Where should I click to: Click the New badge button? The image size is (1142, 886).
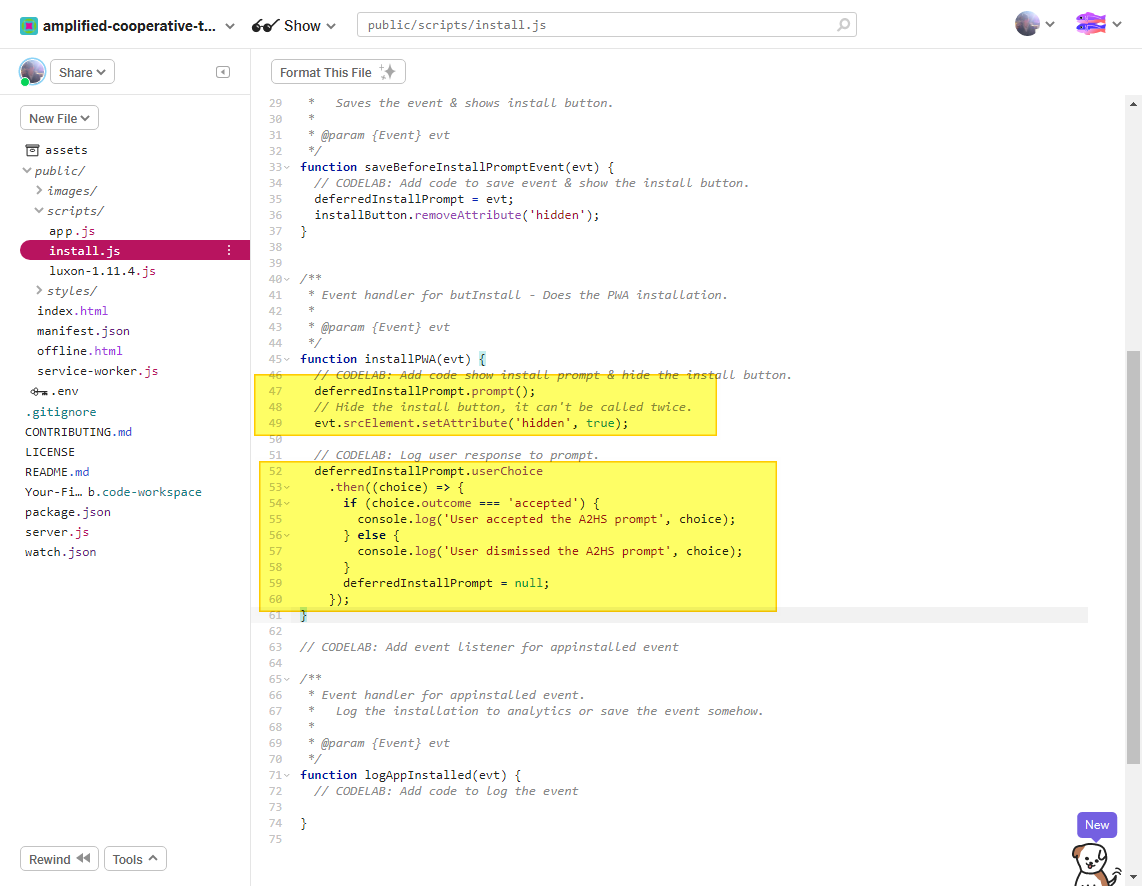tap(1097, 825)
